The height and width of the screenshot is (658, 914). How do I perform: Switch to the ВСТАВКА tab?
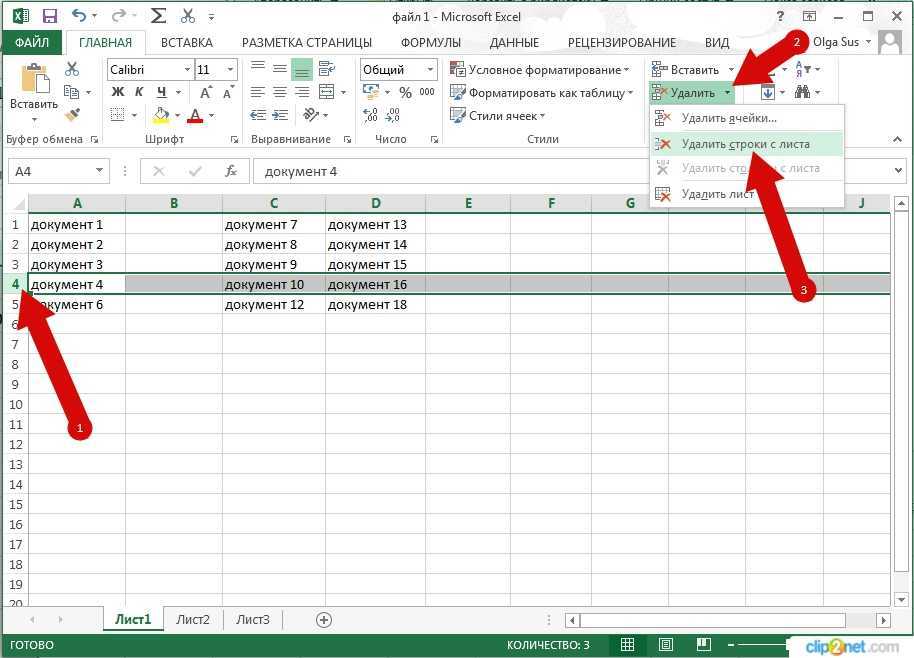tap(187, 43)
